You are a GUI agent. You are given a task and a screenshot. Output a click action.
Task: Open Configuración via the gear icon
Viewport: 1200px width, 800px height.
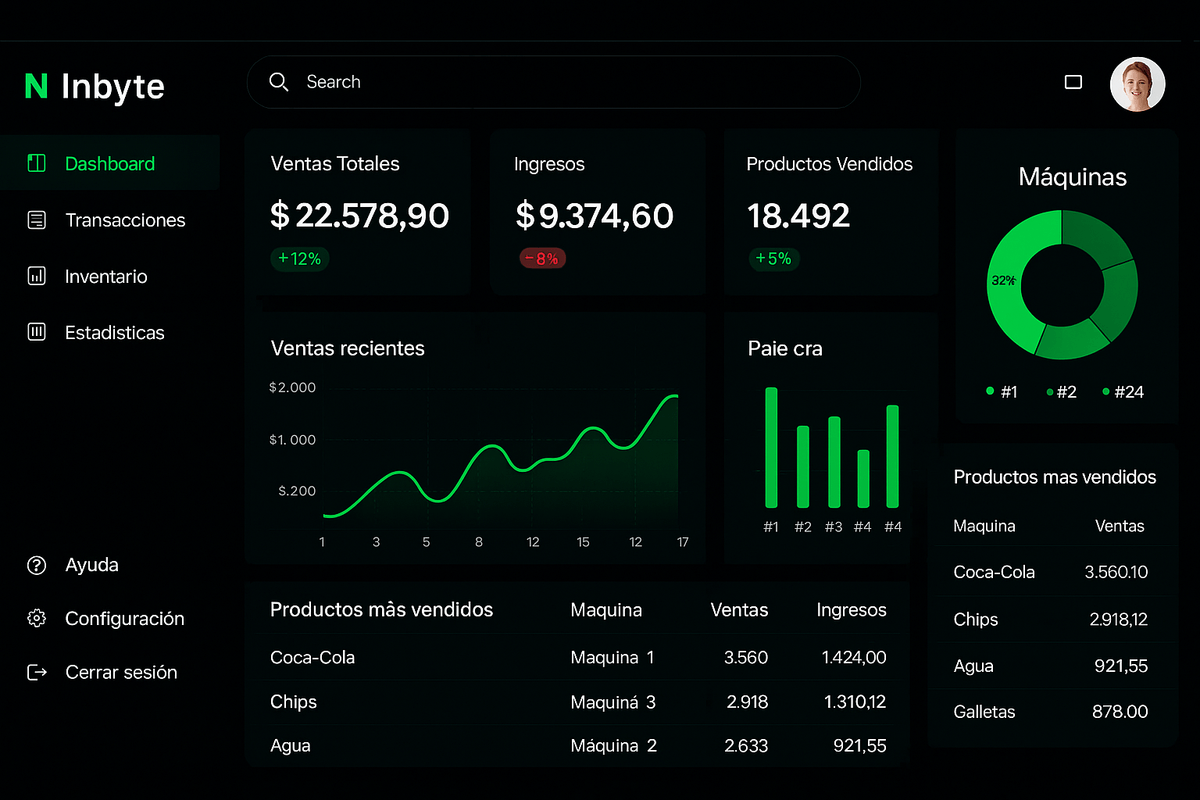coord(37,618)
